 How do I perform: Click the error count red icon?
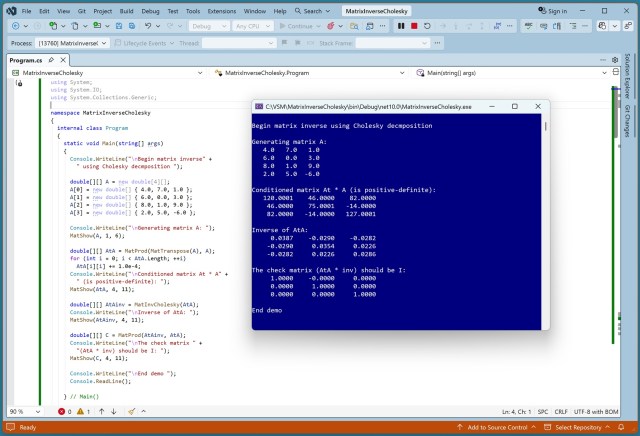point(62,411)
